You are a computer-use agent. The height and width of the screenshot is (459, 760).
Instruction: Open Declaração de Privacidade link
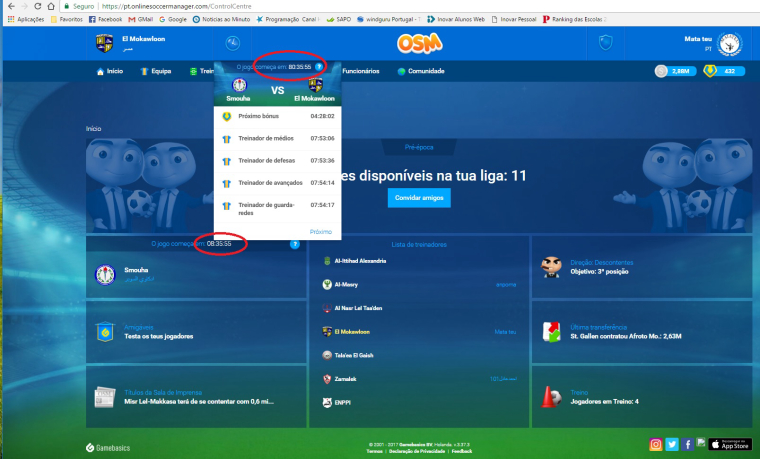pos(417,451)
